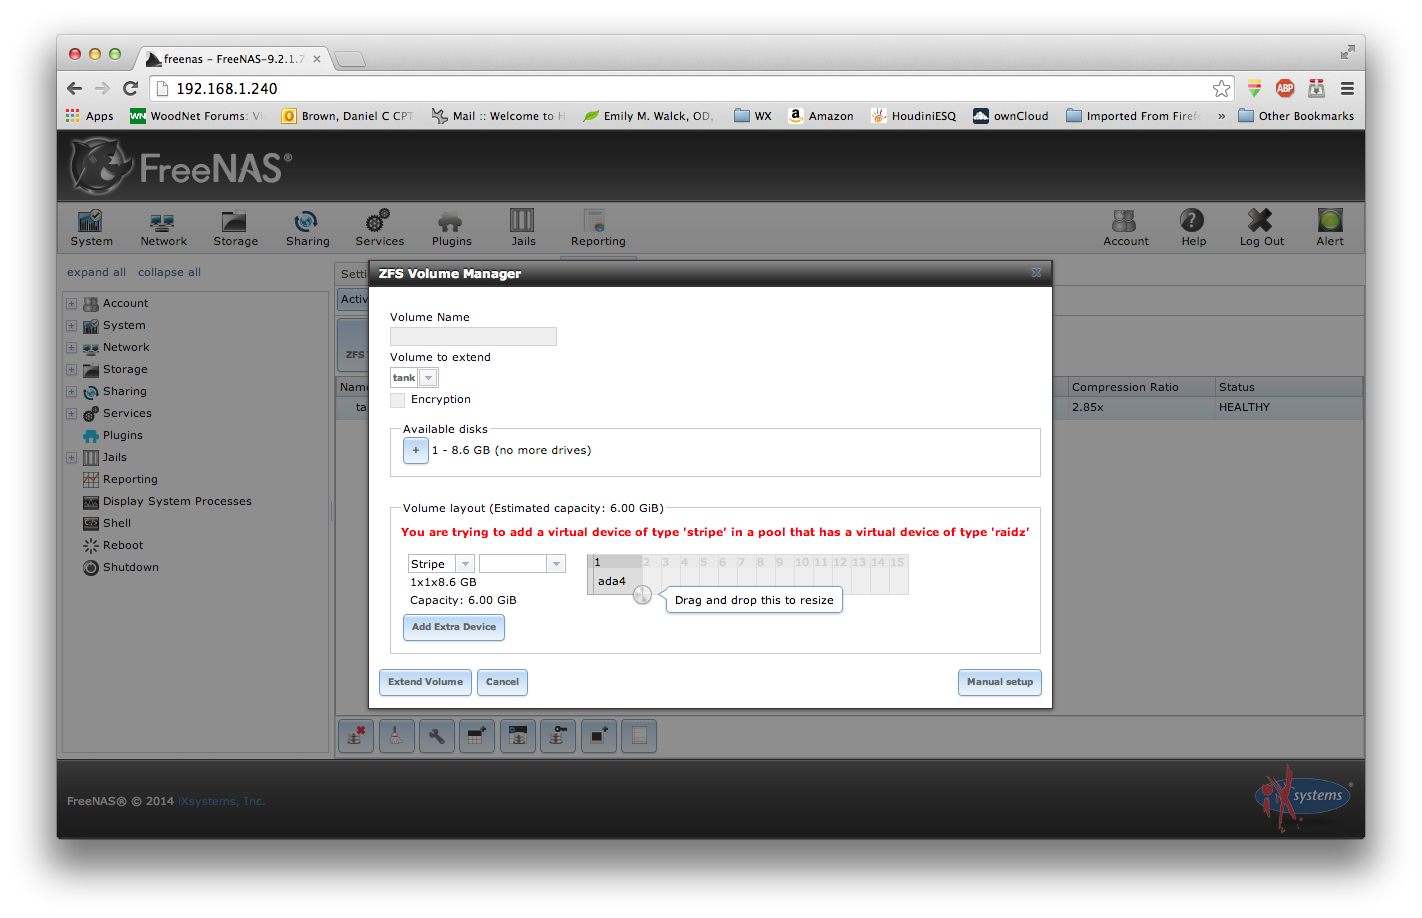Click the scrub volume broom icon
Viewport: 1422px width, 918px height.
point(396,737)
